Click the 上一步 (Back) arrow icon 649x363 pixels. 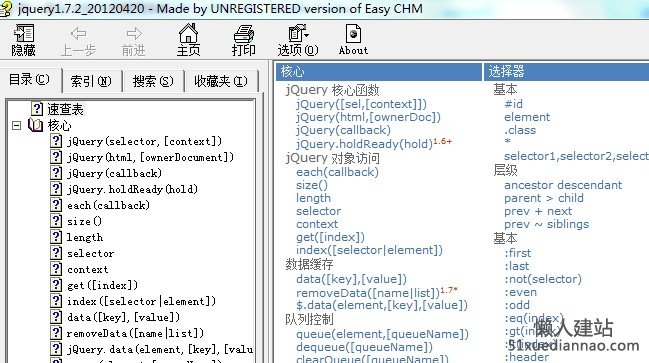78,33
